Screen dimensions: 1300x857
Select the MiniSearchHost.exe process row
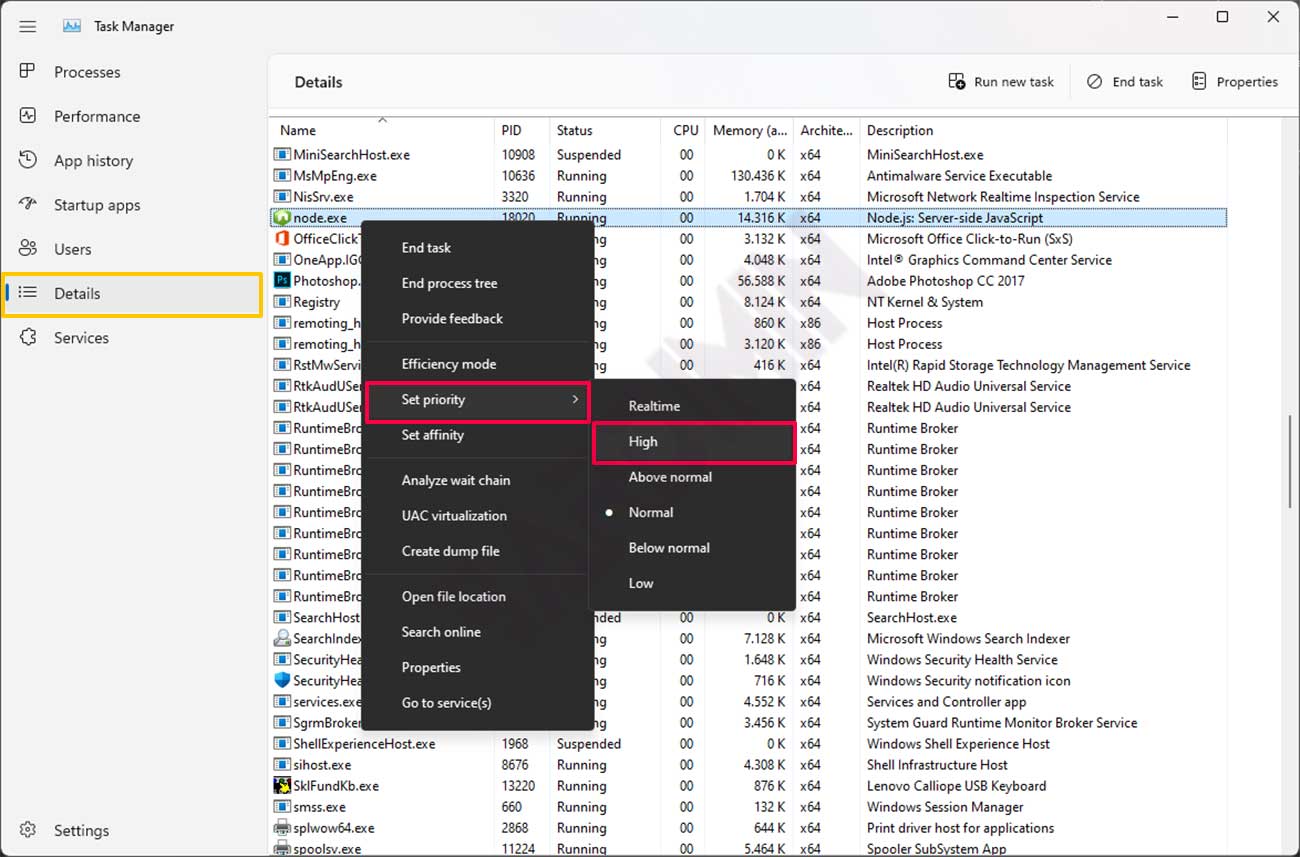pos(748,155)
